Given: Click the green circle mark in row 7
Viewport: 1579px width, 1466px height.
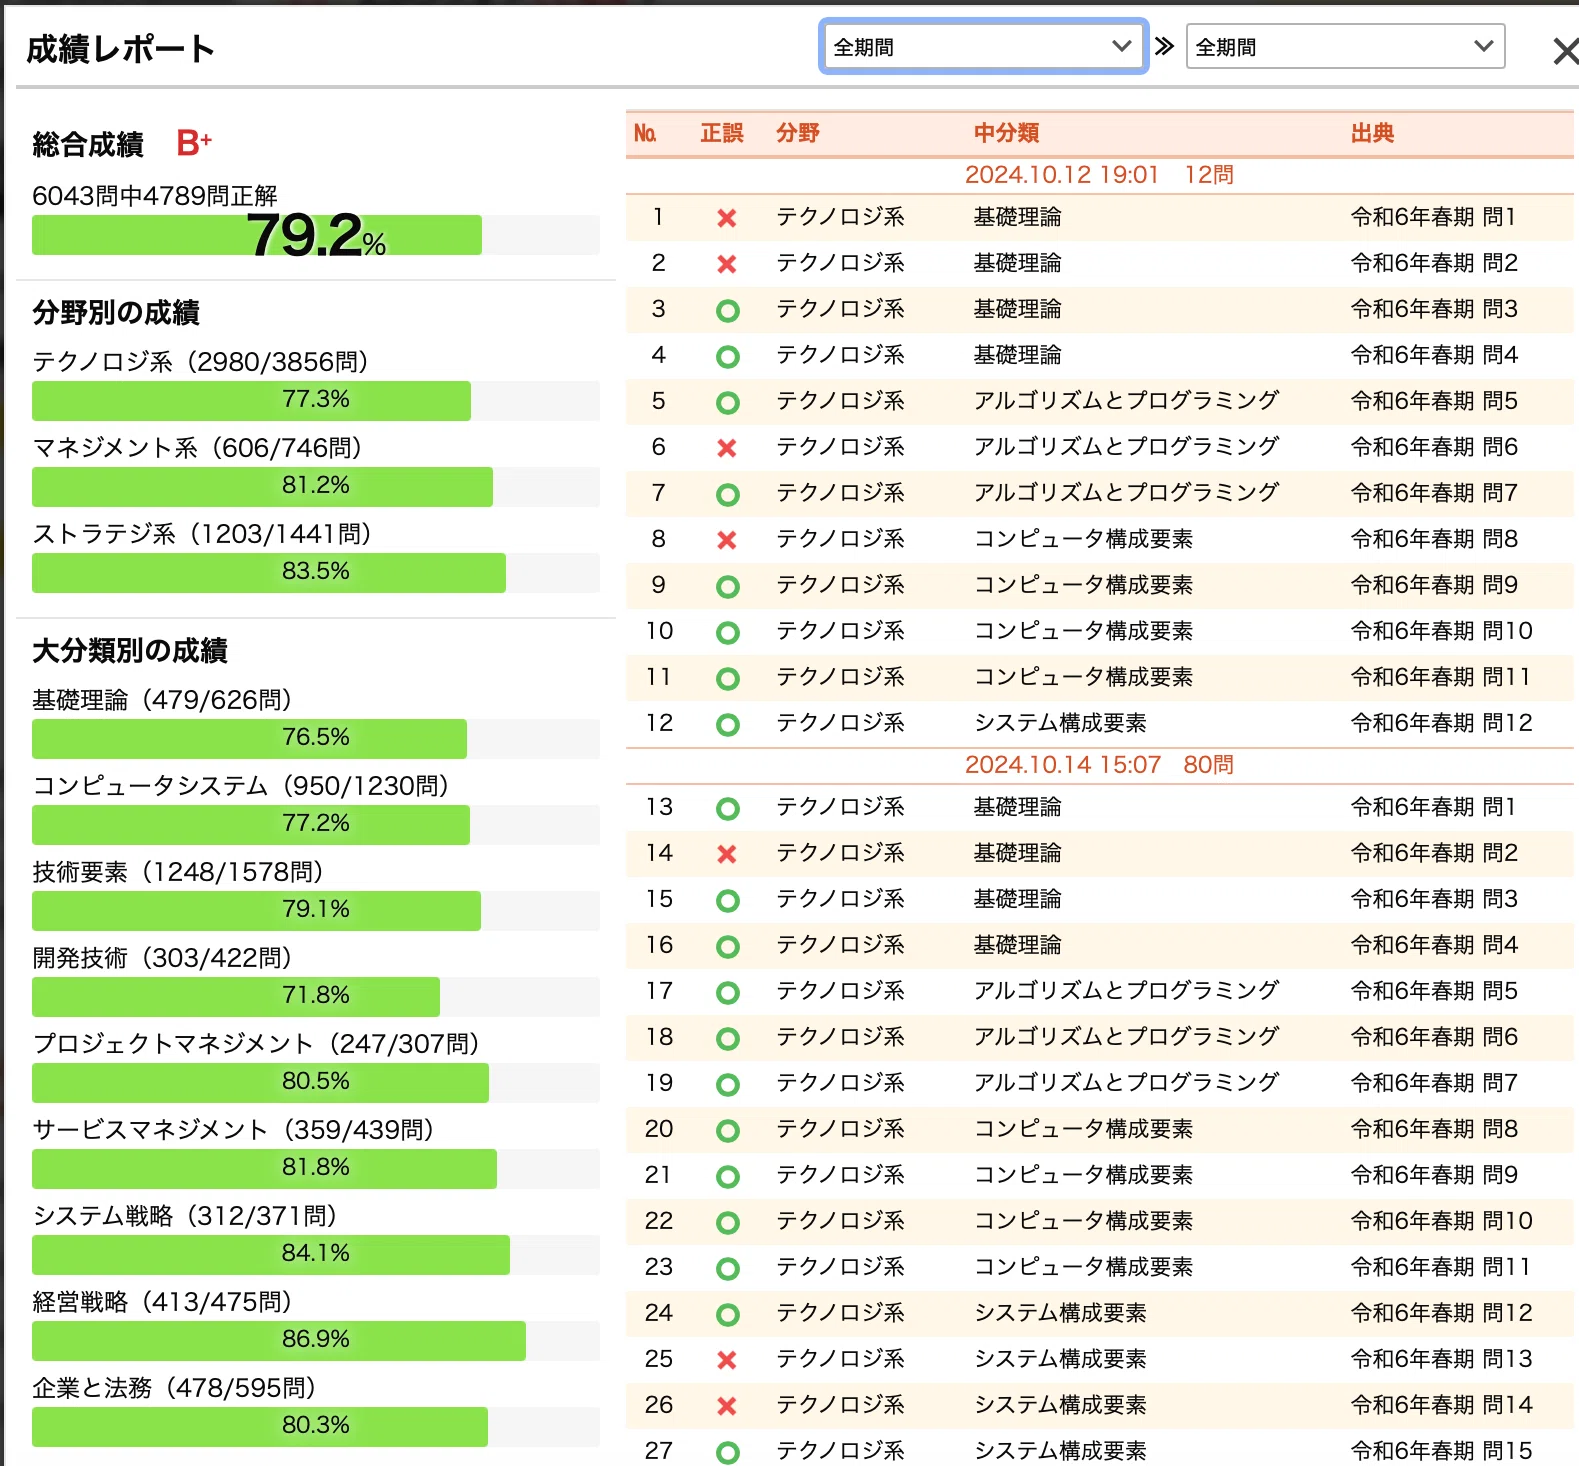Looking at the screenshot, I should 728,494.
